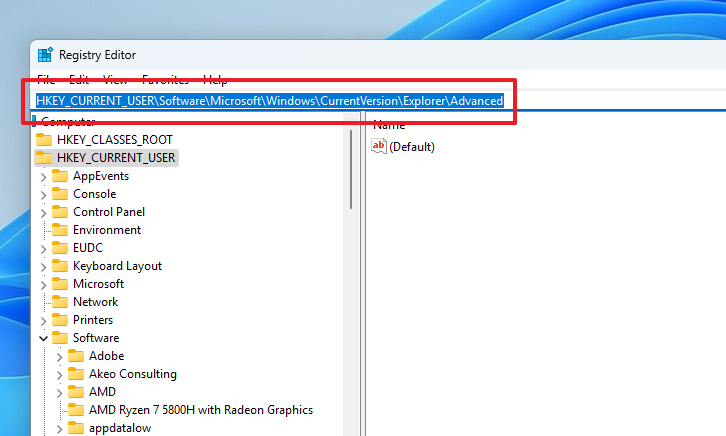Expand the Akeo Consulting key
The width and height of the screenshot is (726, 436).
[x=59, y=374]
